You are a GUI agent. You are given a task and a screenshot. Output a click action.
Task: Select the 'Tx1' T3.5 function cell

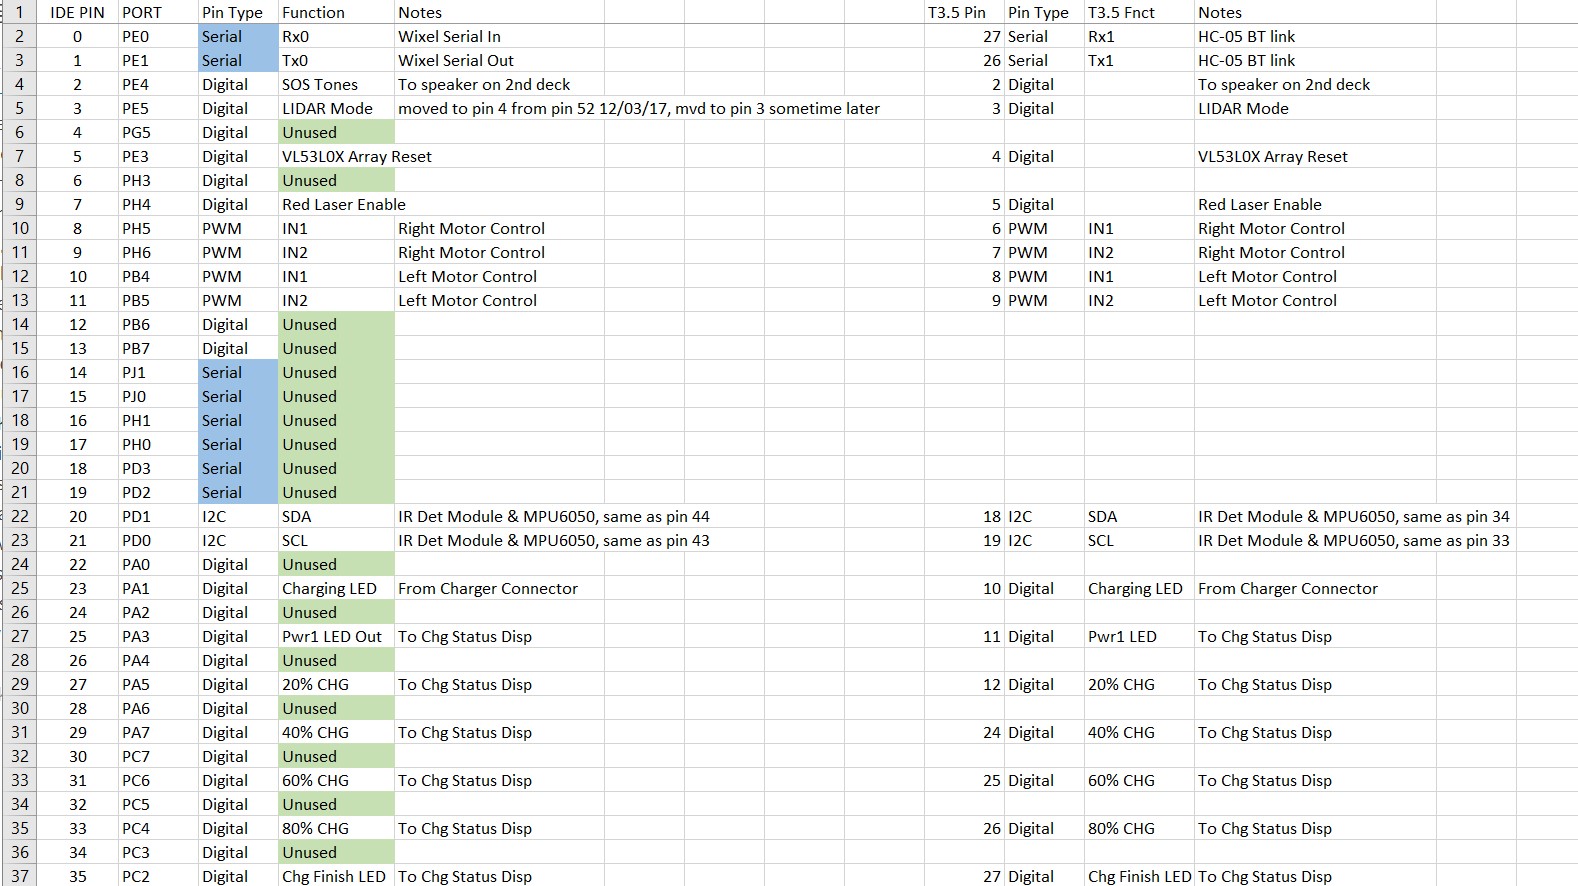[x=1139, y=60]
